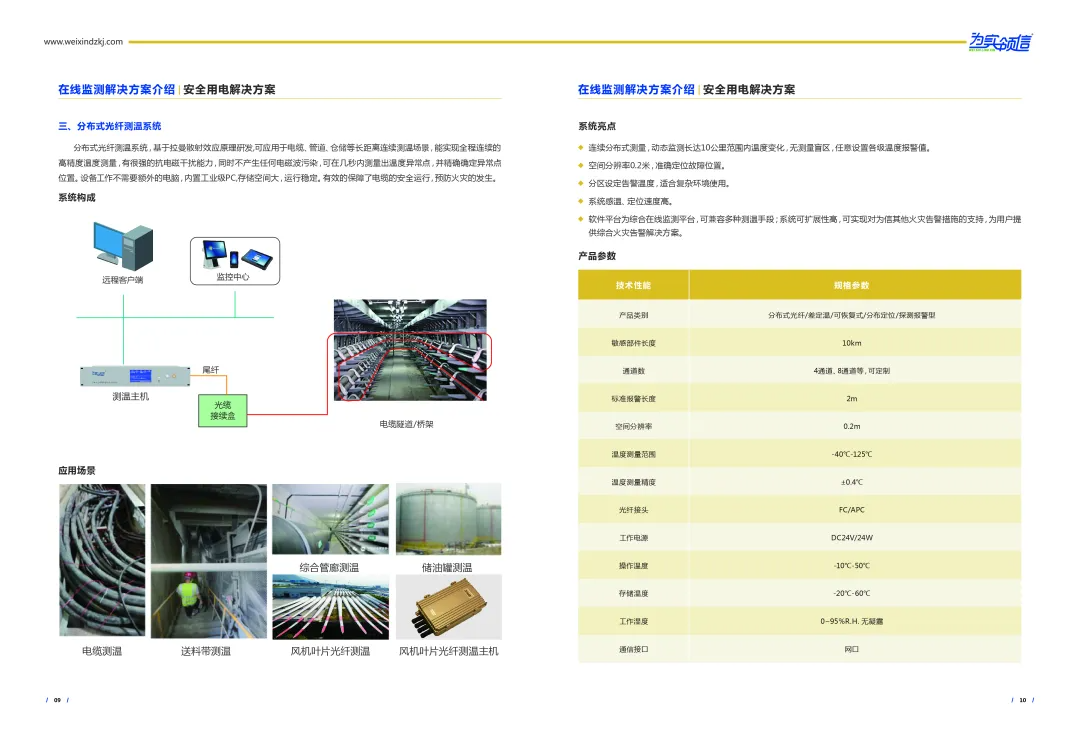Click the 敏感部件长度 10km table row
The width and height of the screenshot is (1080, 738).
coord(799,343)
